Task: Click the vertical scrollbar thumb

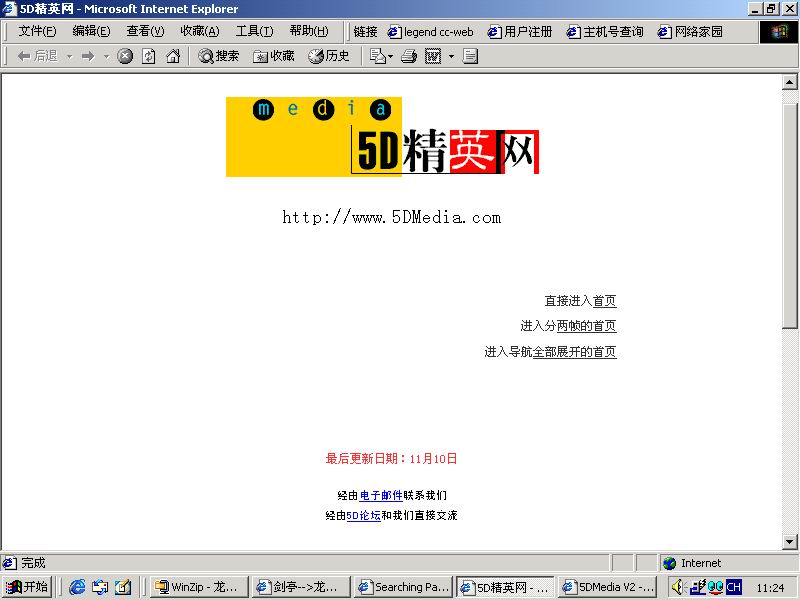Action: click(790, 215)
